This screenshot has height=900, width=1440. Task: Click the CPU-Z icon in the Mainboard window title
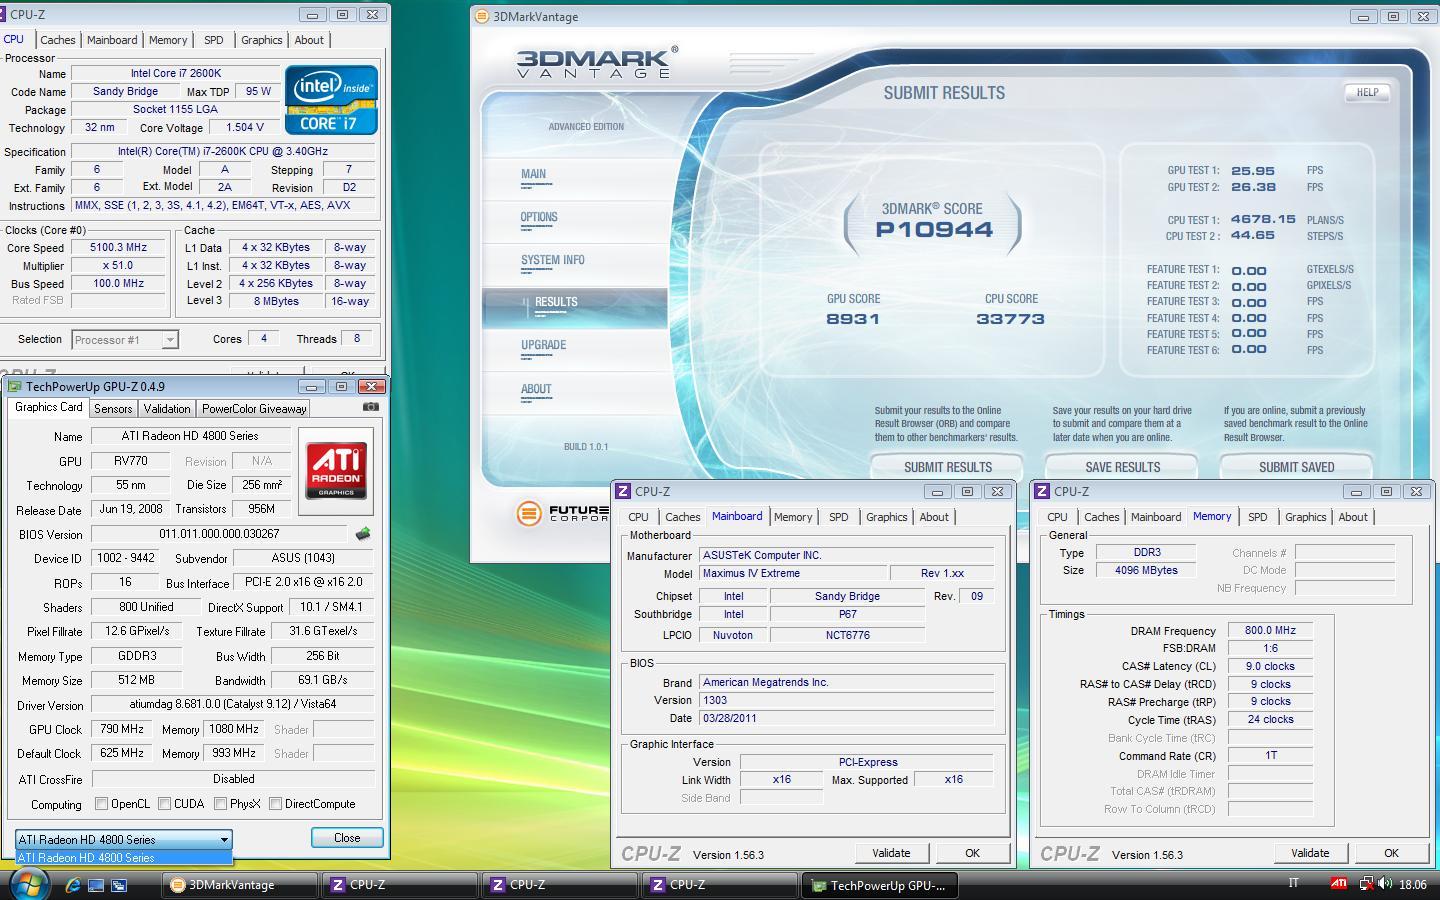pyautogui.click(x=623, y=491)
